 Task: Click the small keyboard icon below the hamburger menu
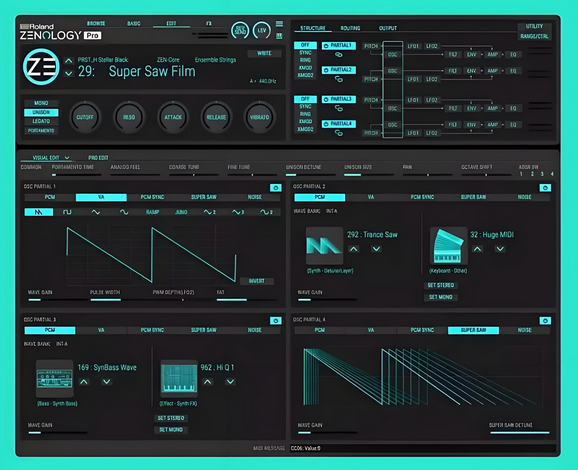[x=279, y=36]
